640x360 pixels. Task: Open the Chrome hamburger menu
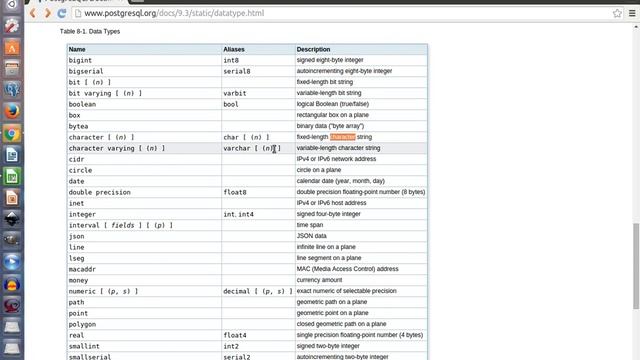632,13
